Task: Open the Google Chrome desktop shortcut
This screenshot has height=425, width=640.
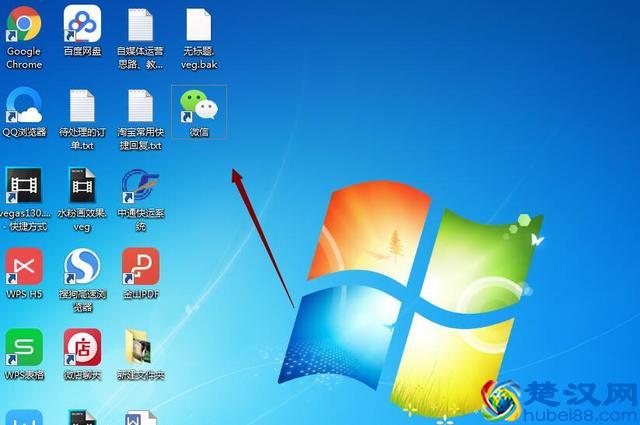Action: [x=24, y=25]
